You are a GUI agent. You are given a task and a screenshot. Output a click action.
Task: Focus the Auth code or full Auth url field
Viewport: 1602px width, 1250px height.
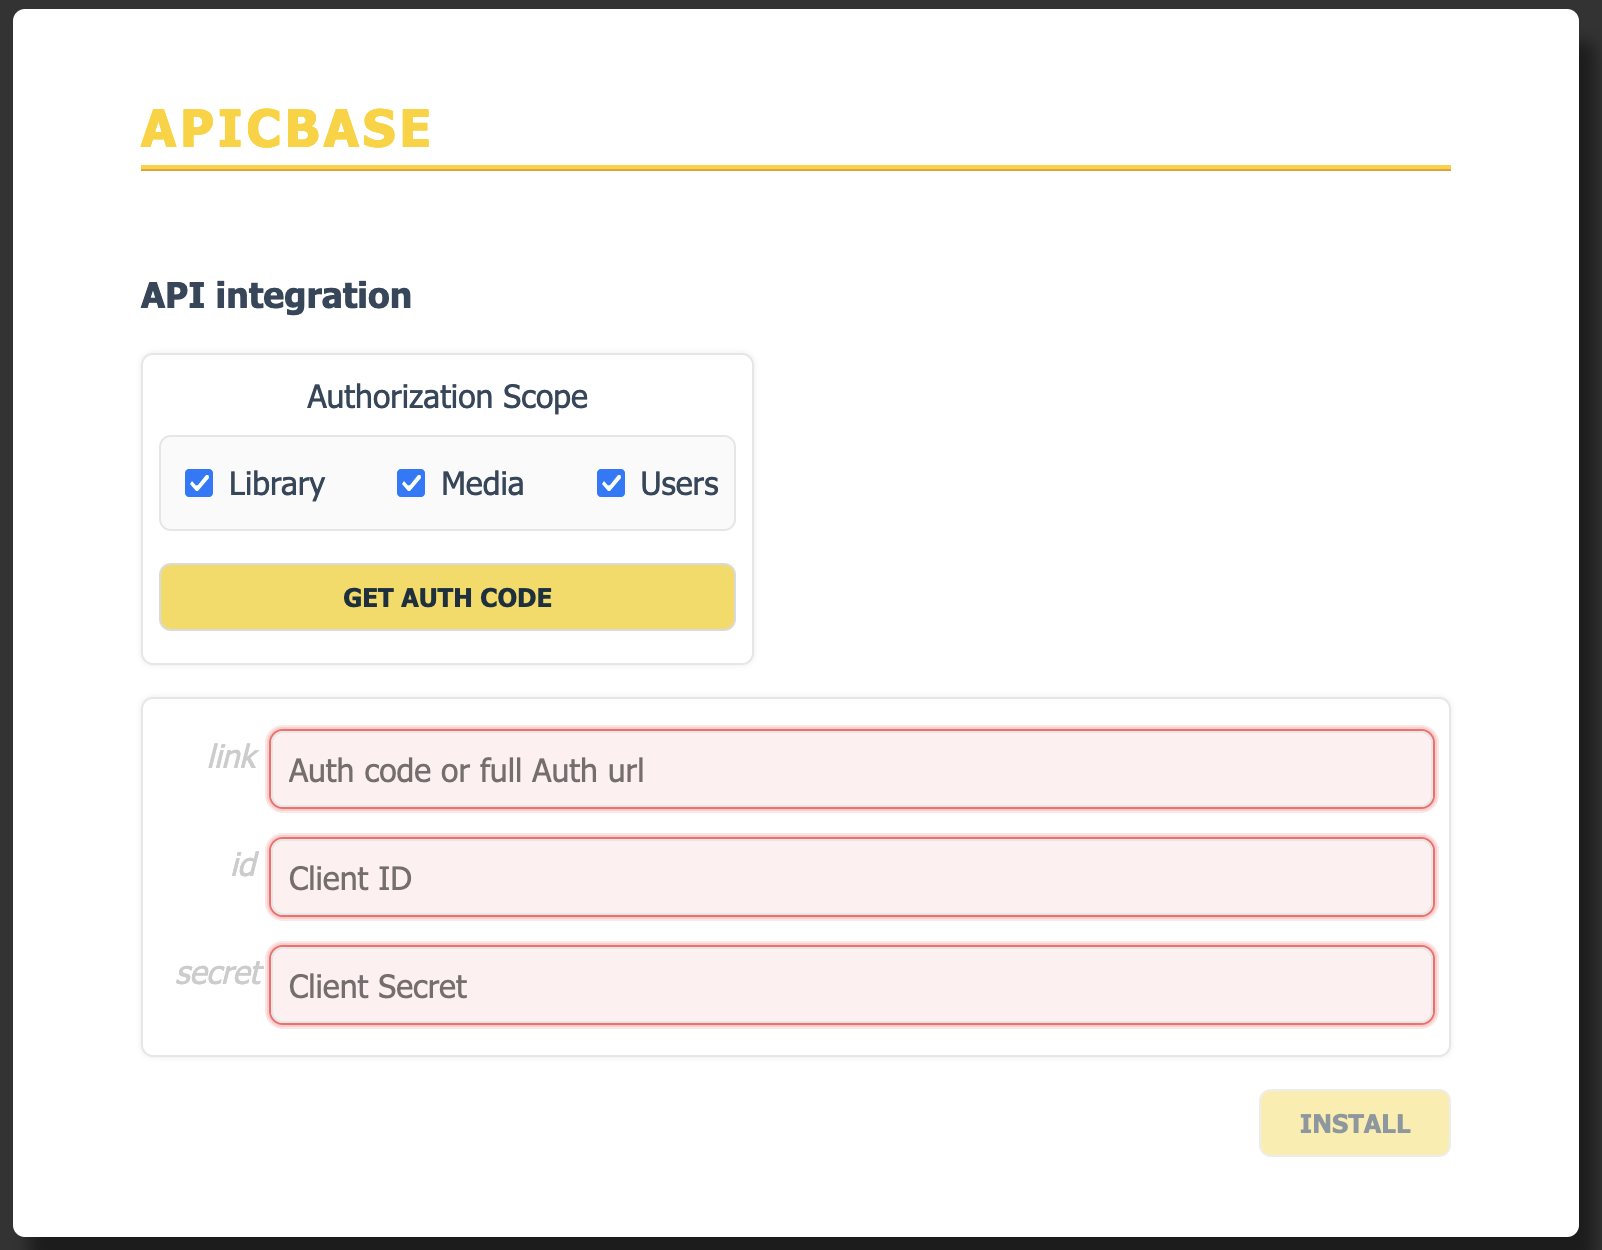click(852, 769)
